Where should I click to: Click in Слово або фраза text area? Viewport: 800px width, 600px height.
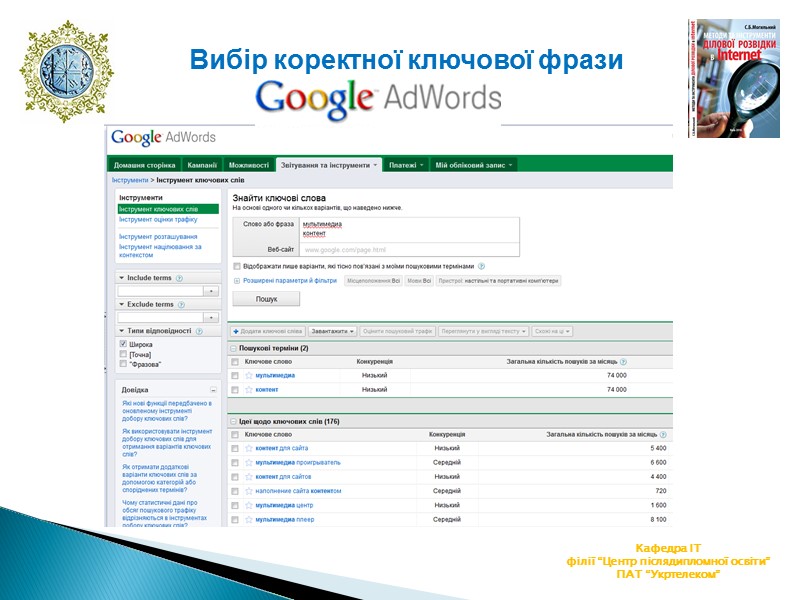pyautogui.click(x=409, y=230)
